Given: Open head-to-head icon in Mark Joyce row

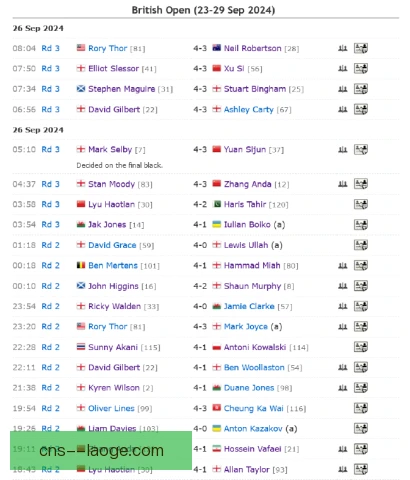Looking at the screenshot, I should (x=343, y=327).
